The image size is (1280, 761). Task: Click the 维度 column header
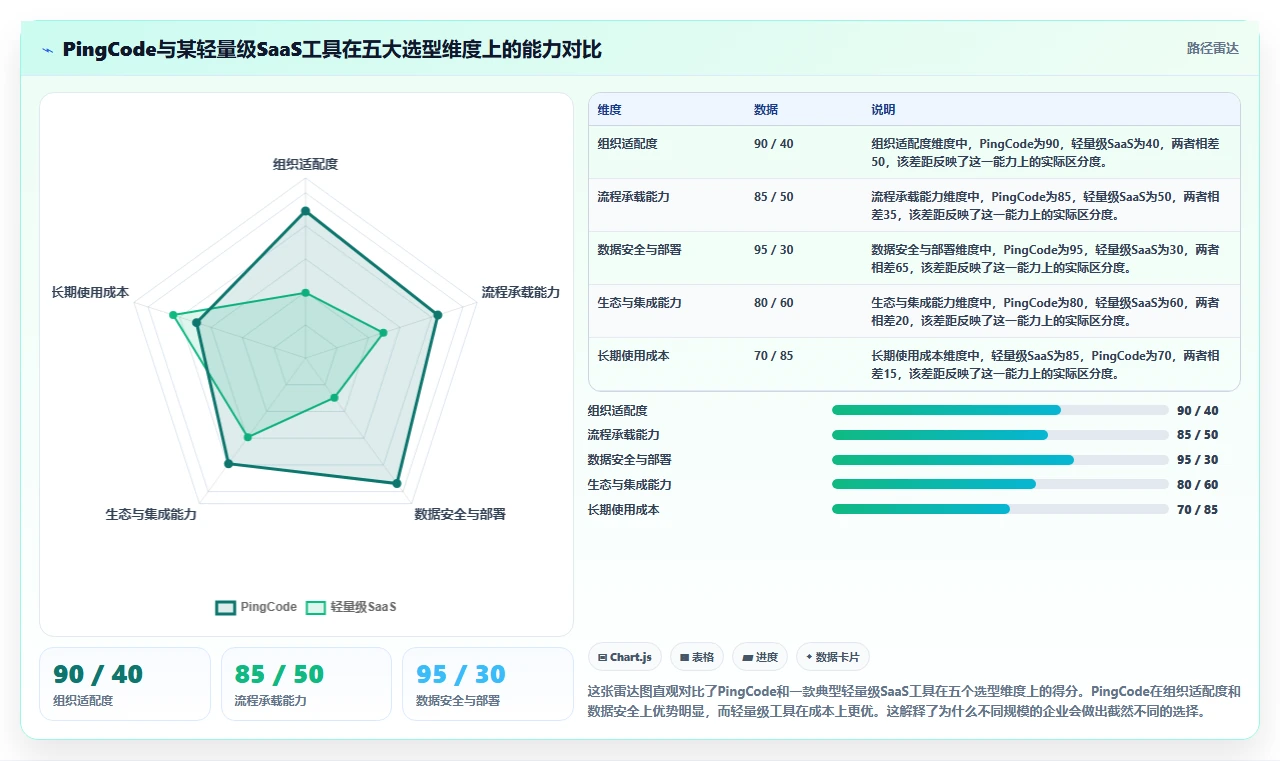[x=610, y=110]
